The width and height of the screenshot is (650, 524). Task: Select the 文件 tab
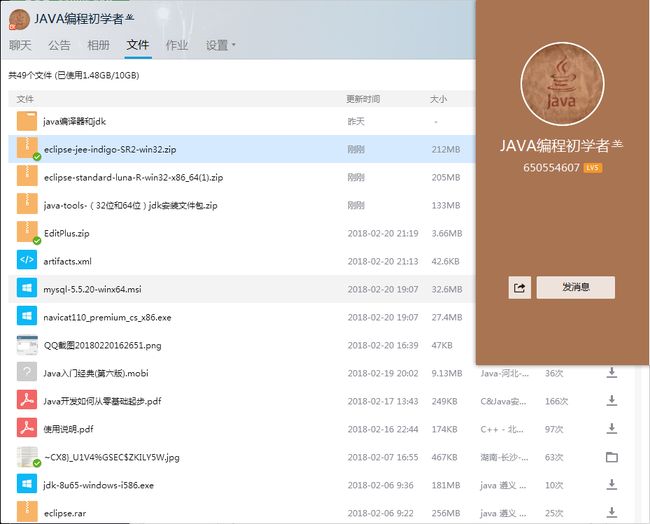(x=138, y=45)
